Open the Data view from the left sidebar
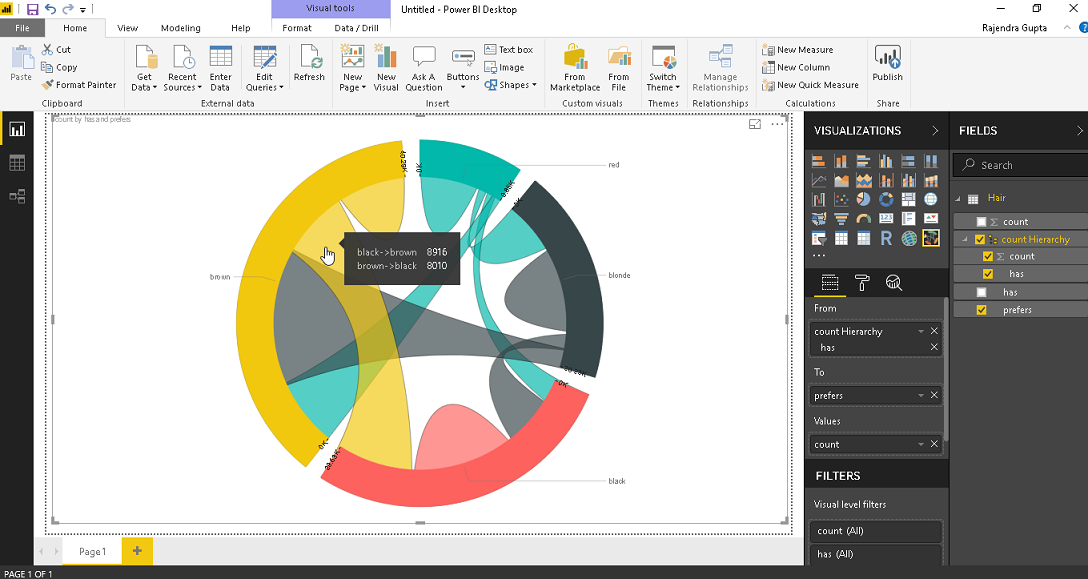Image resolution: width=1088 pixels, height=579 pixels. 17,163
